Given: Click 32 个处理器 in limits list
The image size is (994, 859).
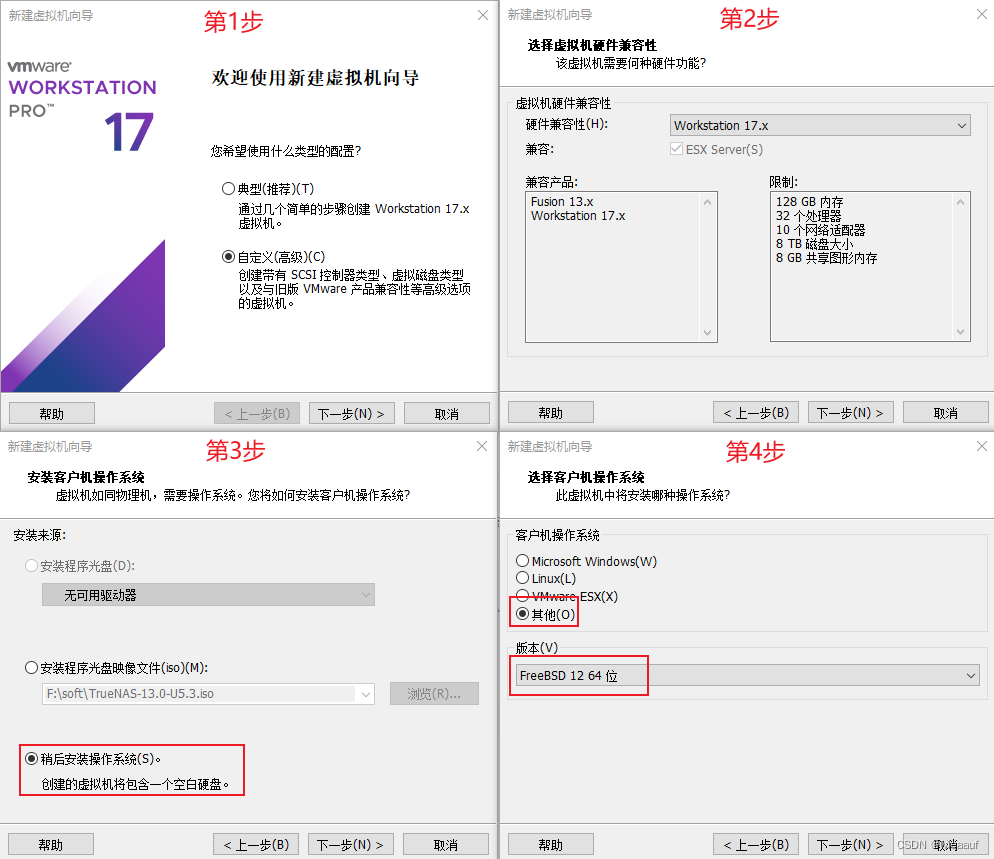Looking at the screenshot, I should point(808,216).
